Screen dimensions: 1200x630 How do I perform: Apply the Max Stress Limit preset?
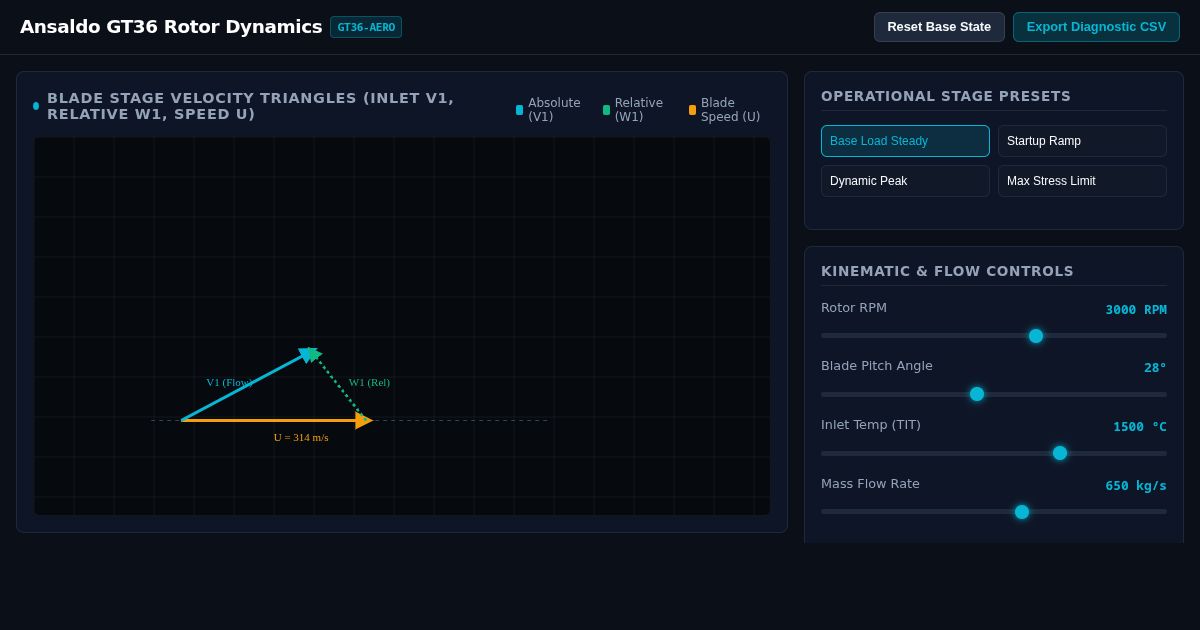tap(1082, 181)
